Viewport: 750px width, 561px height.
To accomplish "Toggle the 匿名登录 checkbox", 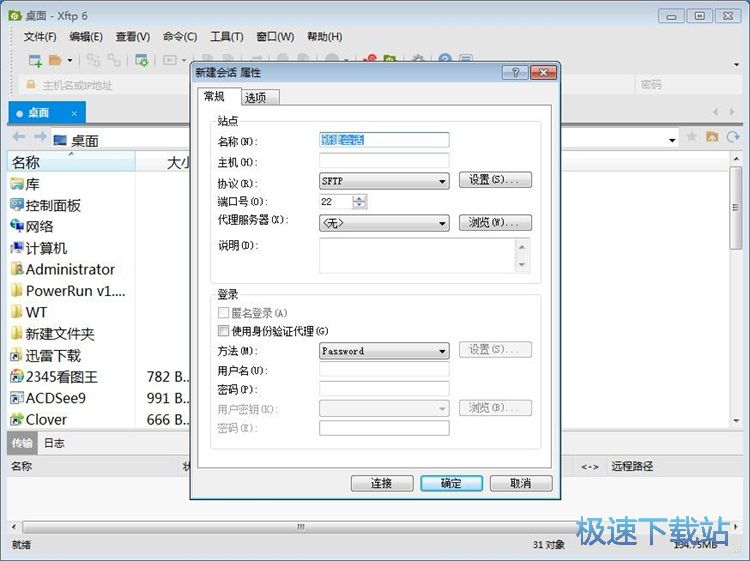I will coord(223,313).
